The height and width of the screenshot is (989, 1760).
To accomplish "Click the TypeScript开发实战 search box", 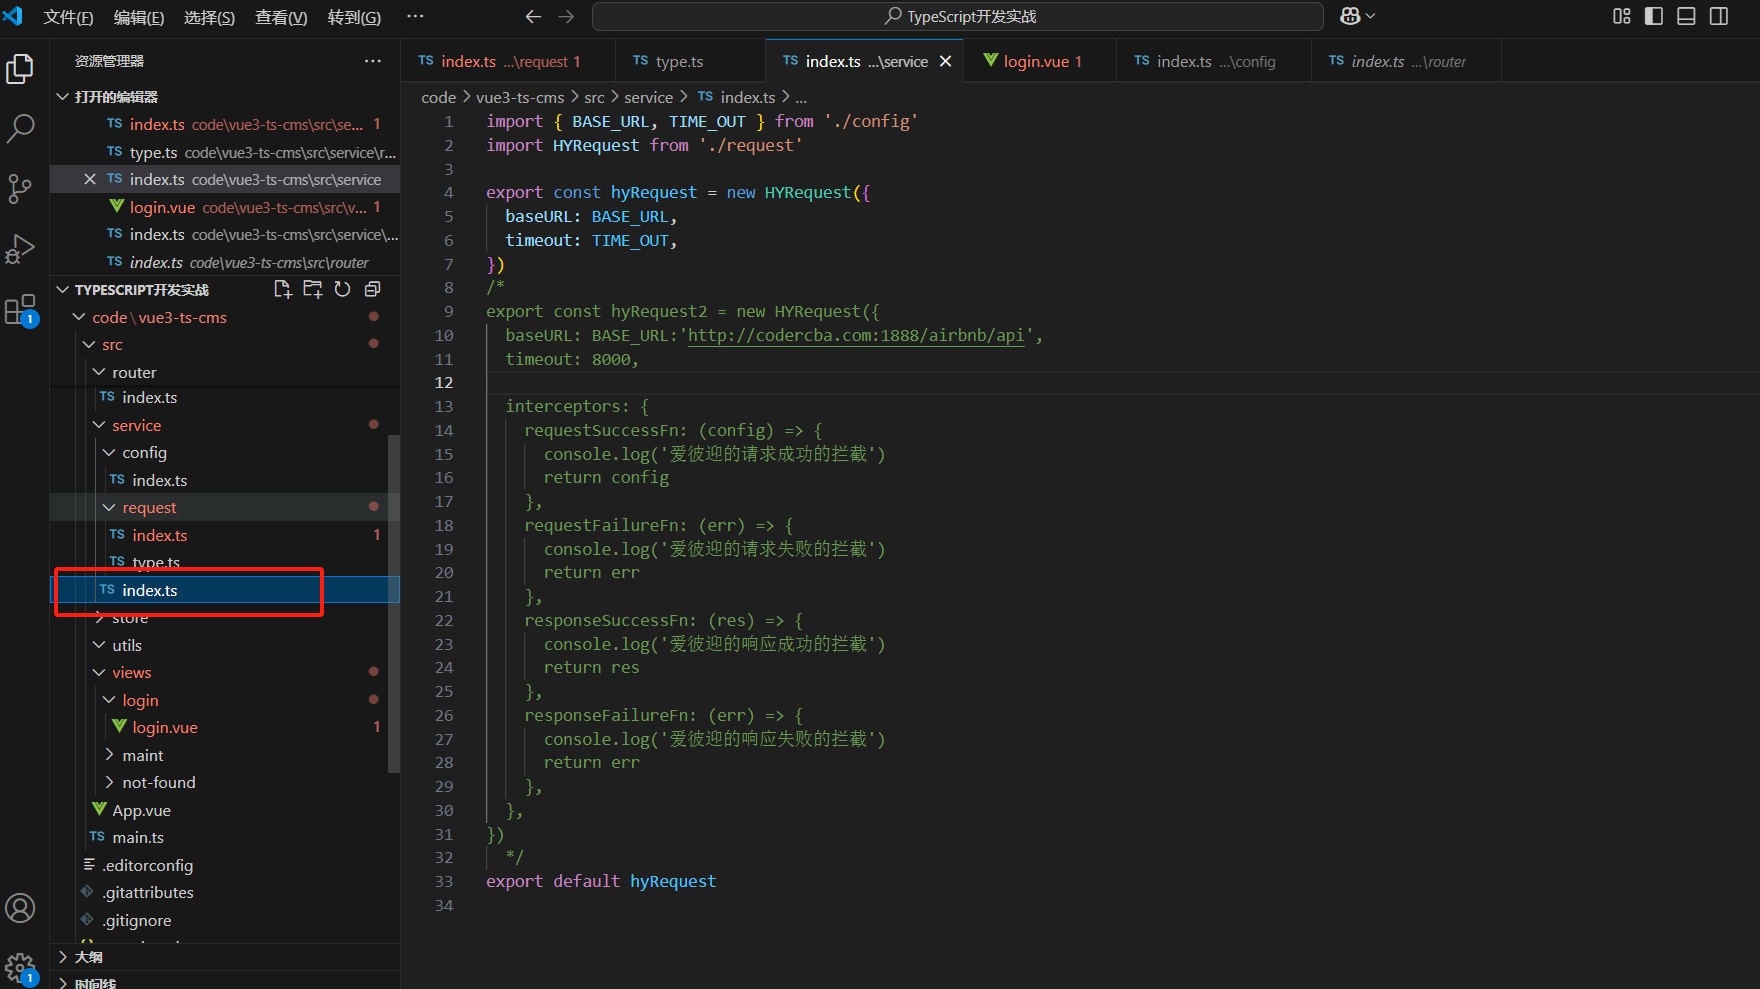I will tap(958, 16).
